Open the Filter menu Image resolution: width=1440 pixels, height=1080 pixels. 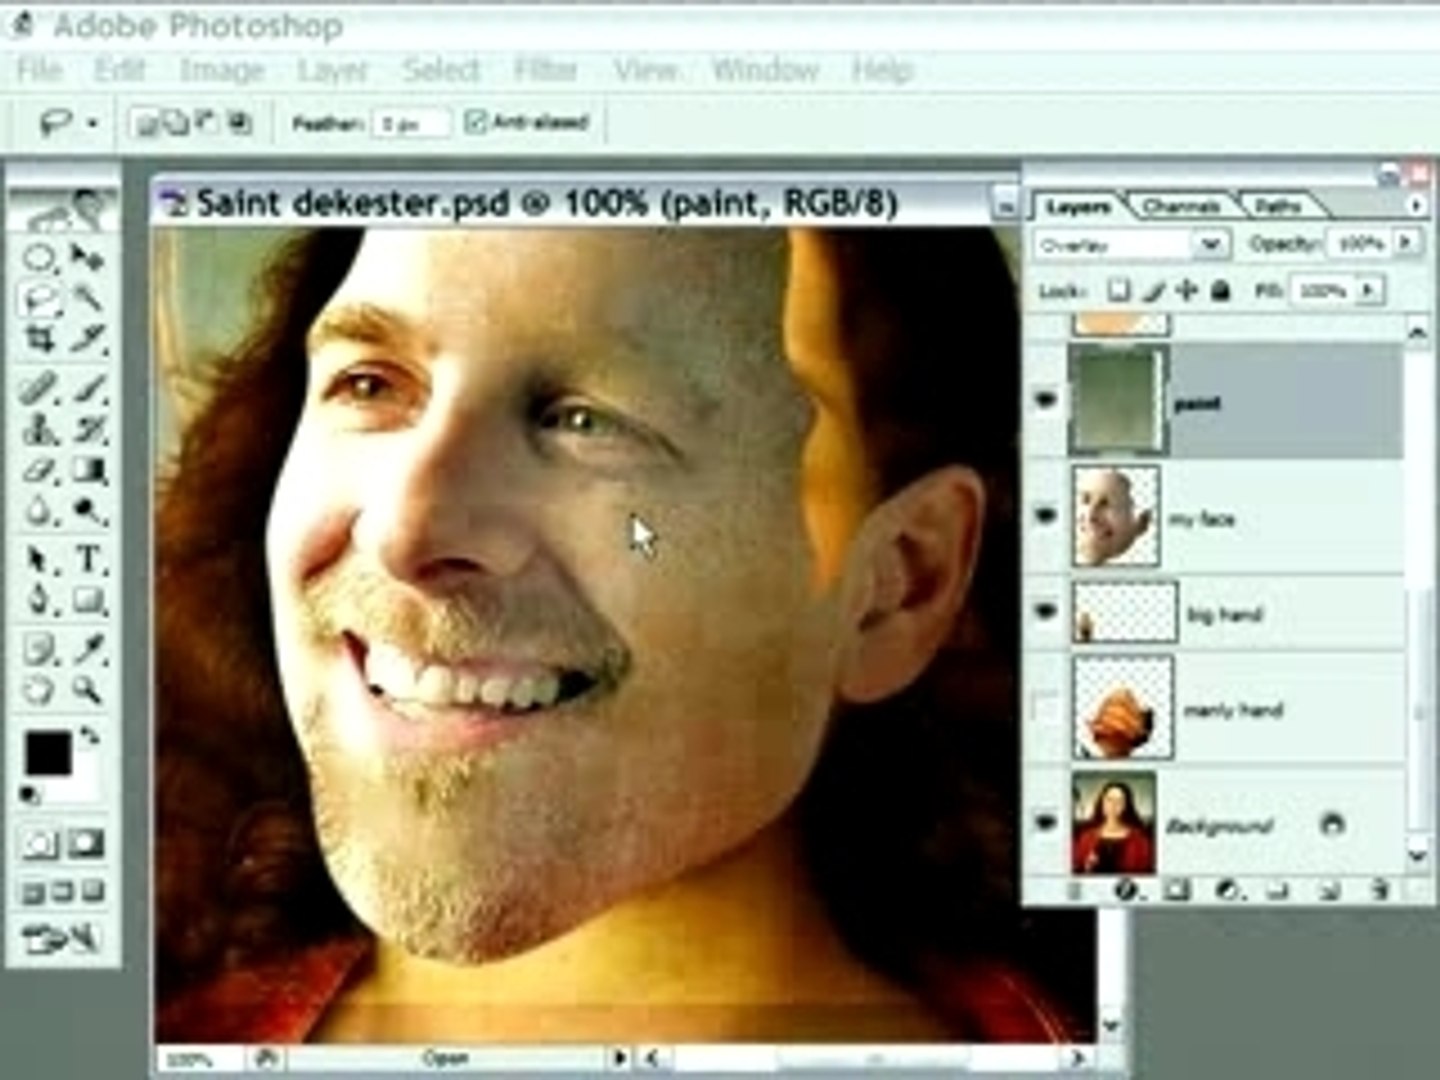545,70
